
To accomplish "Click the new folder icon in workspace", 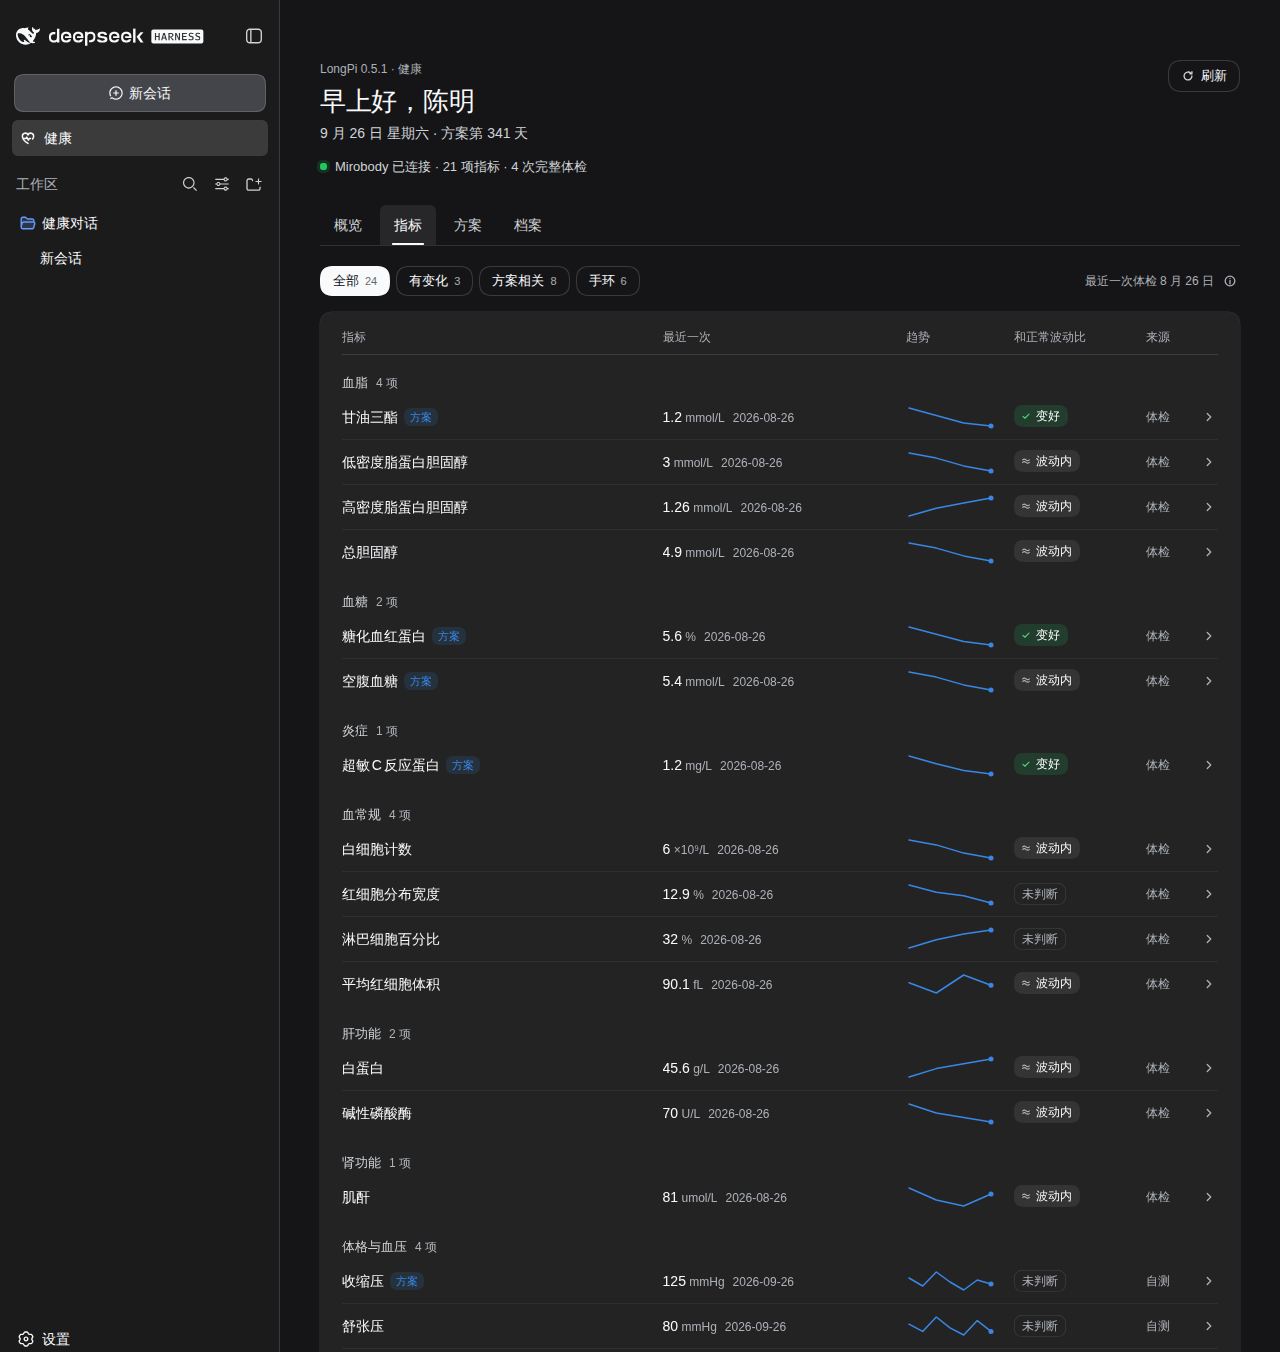I will 254,184.
